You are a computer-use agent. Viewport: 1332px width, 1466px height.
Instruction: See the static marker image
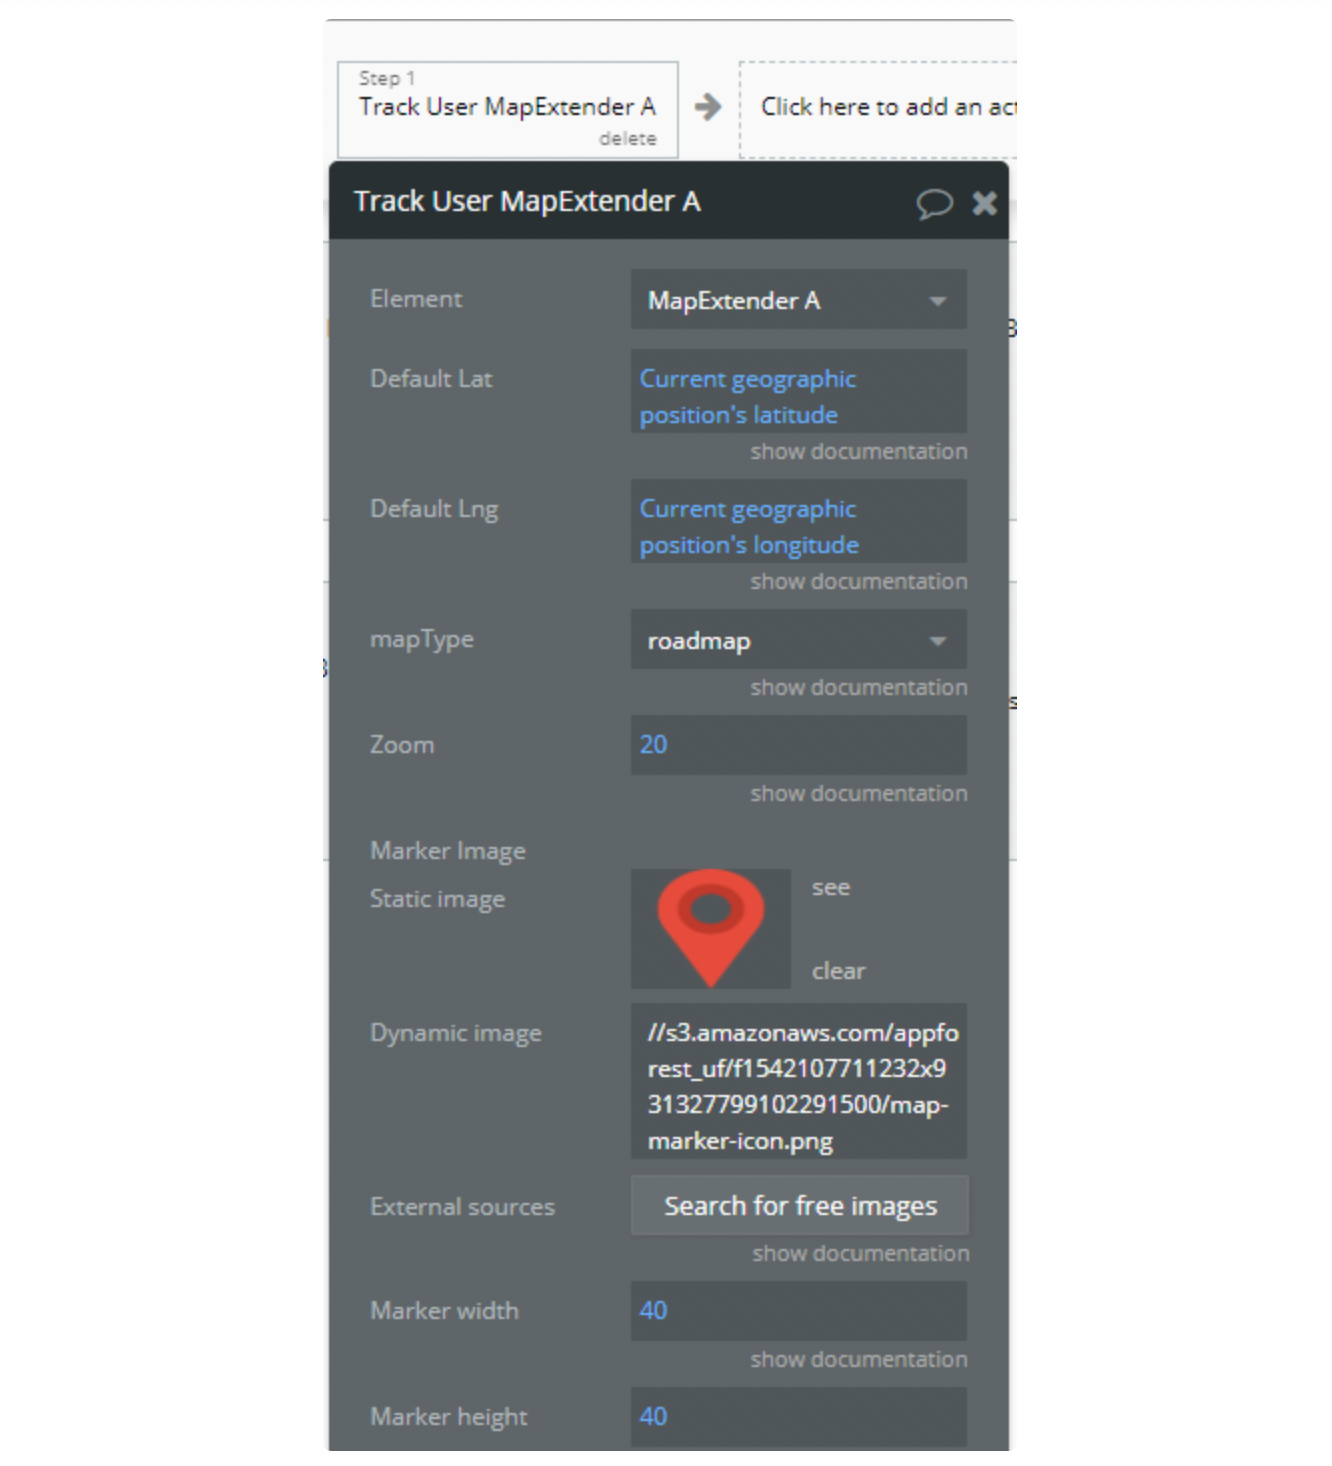[x=830, y=887]
